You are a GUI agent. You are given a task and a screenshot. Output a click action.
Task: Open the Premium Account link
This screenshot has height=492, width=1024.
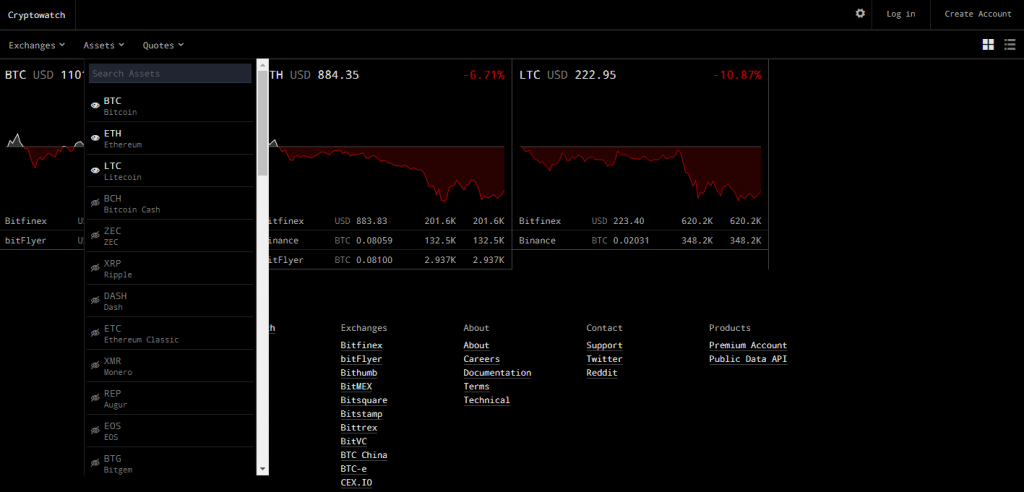point(748,345)
